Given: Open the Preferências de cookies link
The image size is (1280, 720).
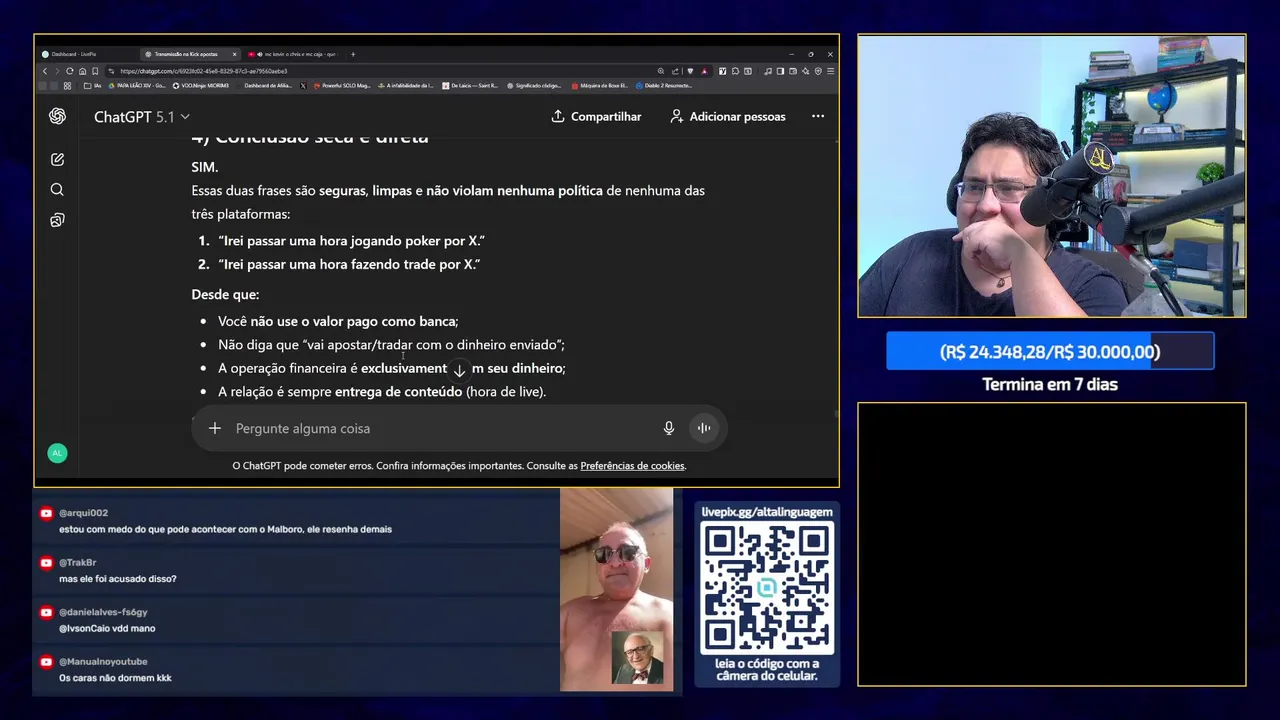Looking at the screenshot, I should tap(632, 466).
